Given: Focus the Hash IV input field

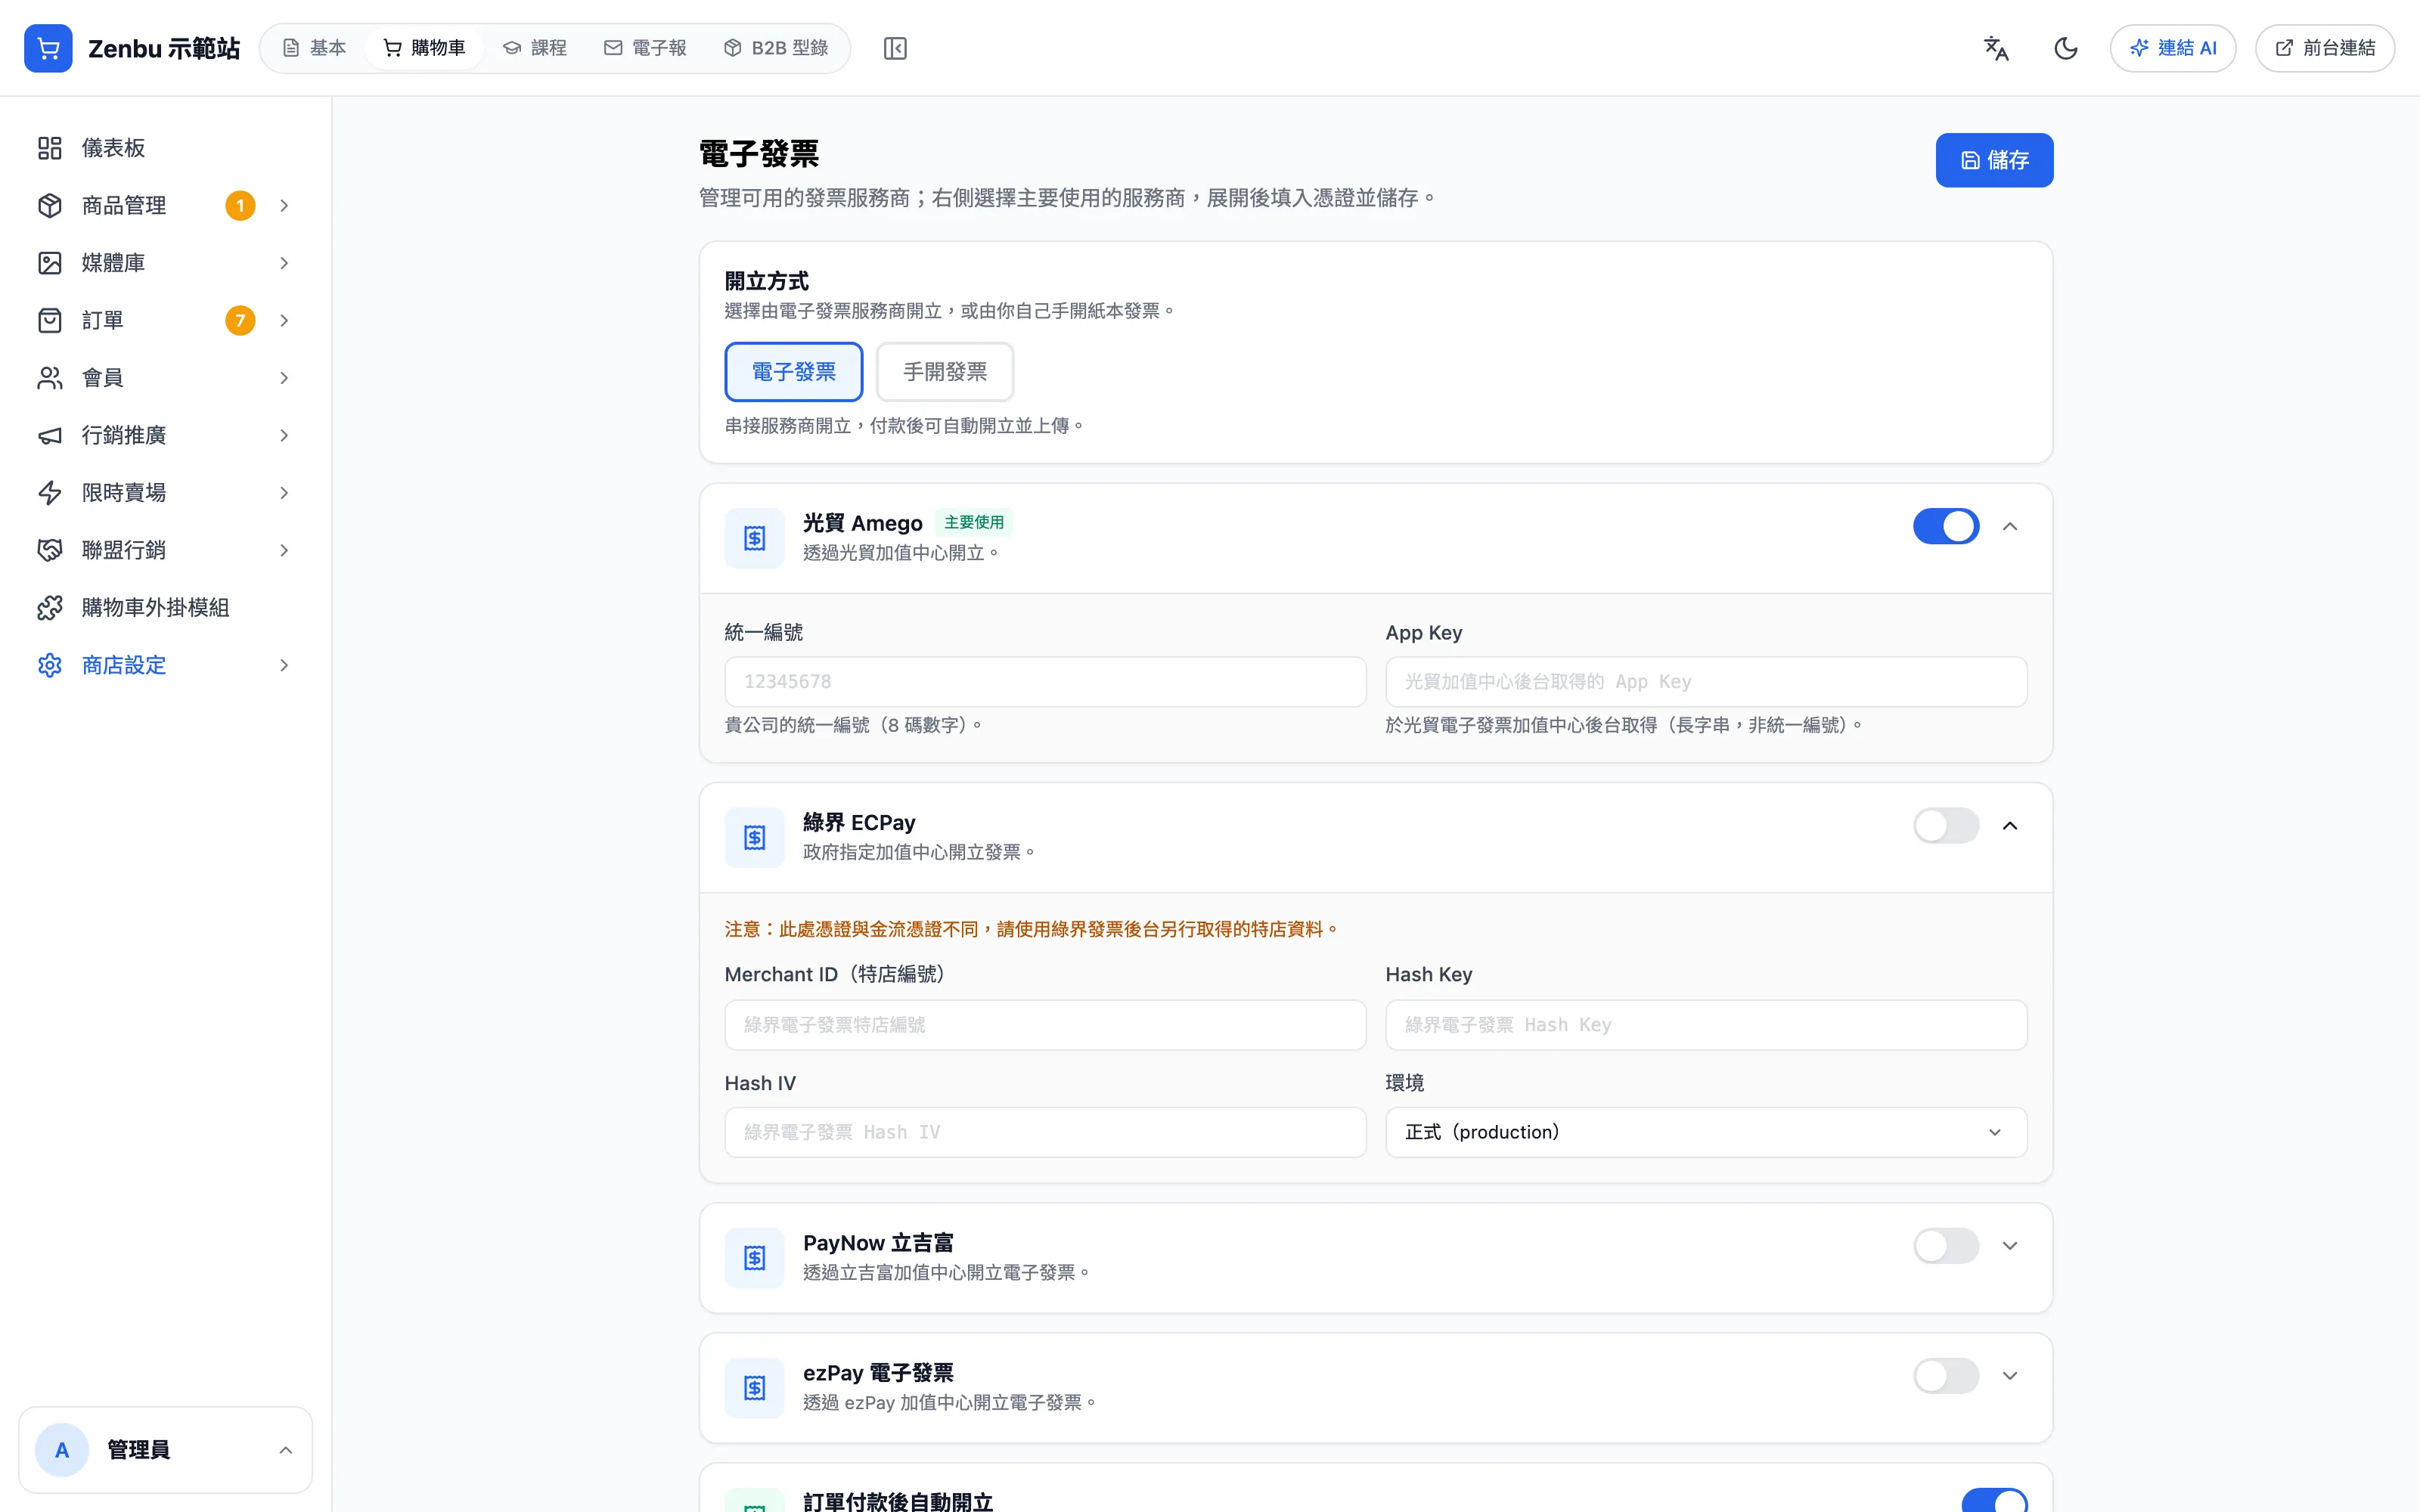Looking at the screenshot, I should (x=1045, y=1132).
